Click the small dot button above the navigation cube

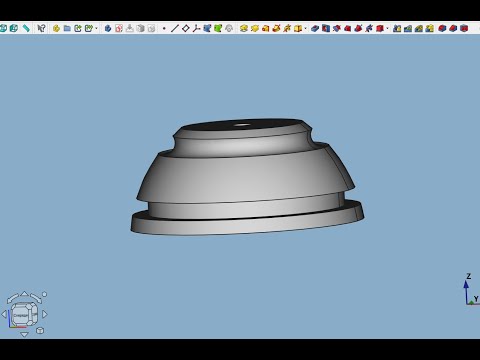(x=44, y=294)
